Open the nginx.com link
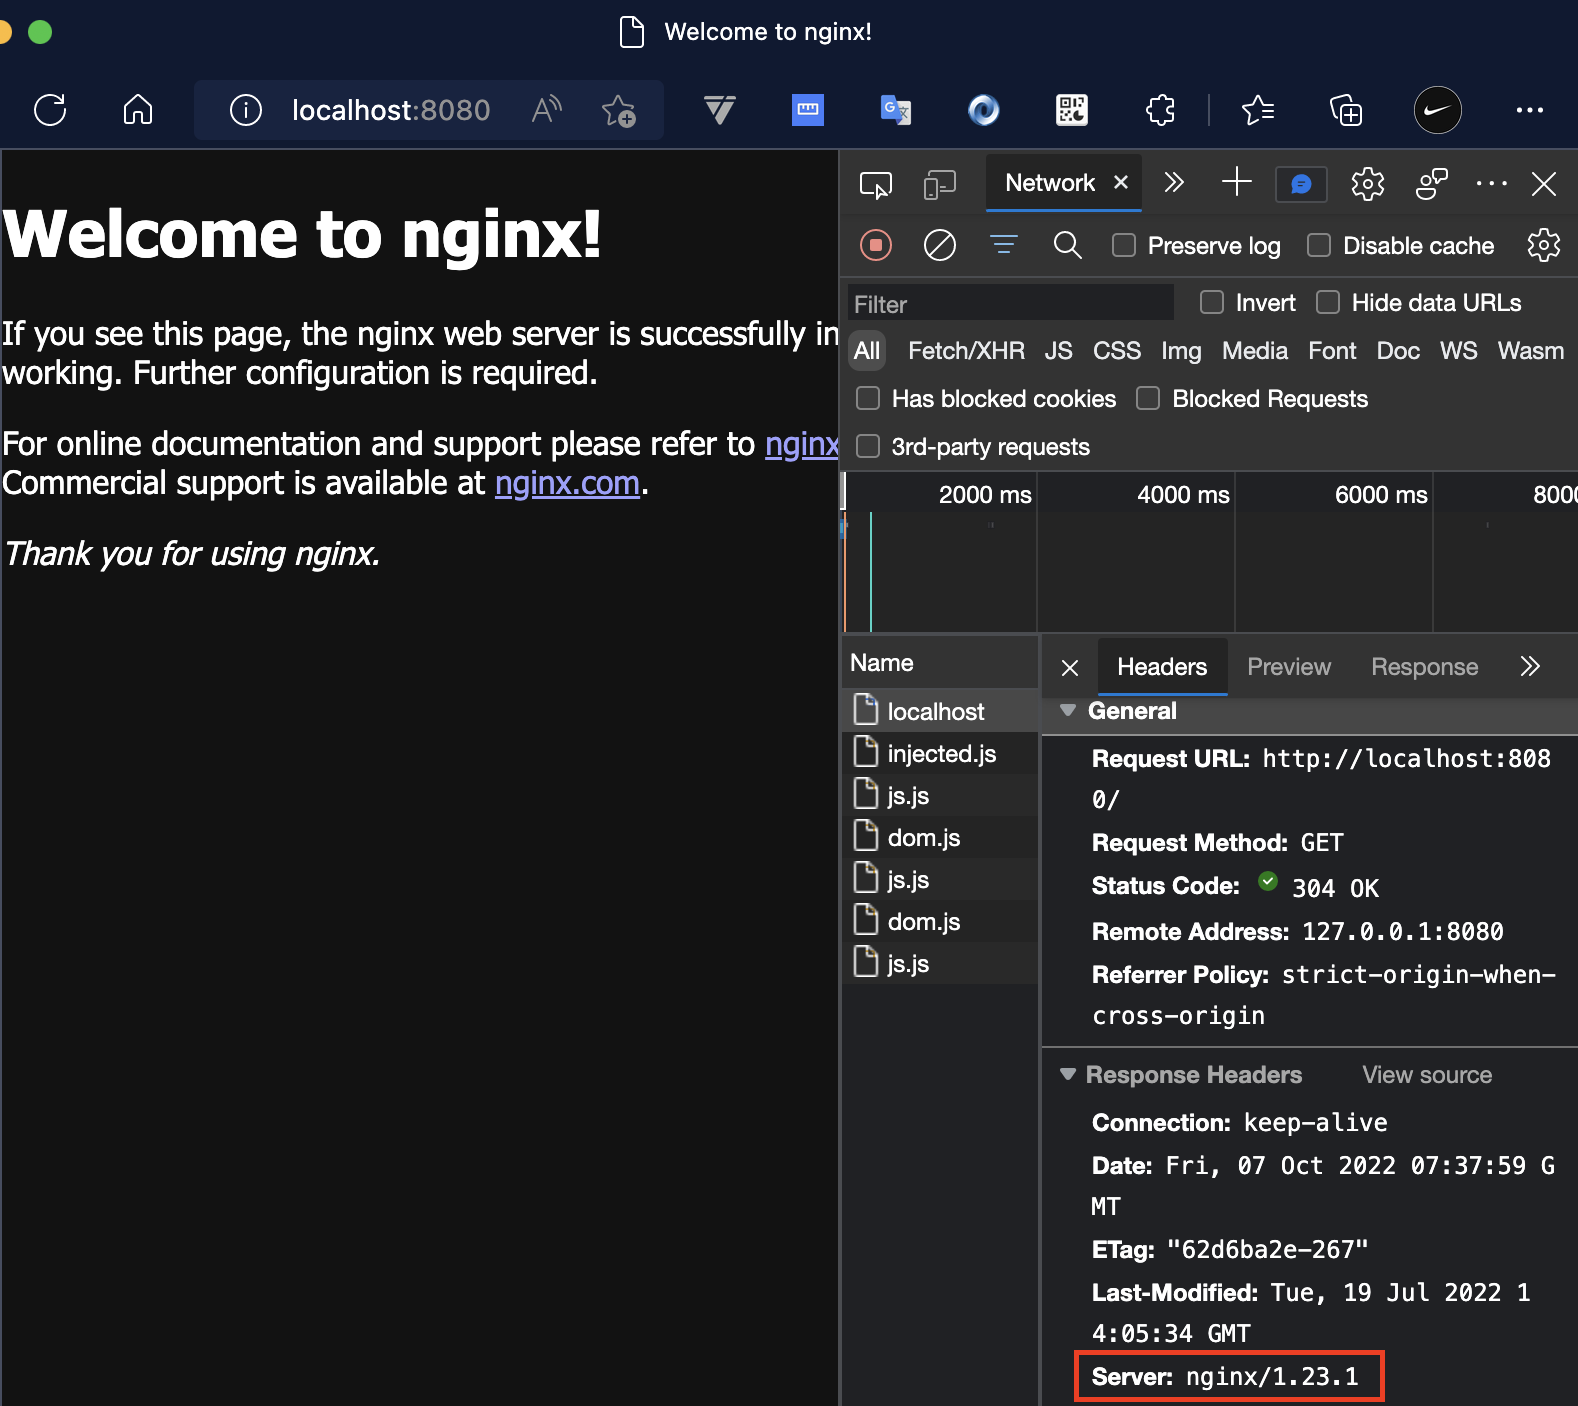The width and height of the screenshot is (1578, 1406). pyautogui.click(x=567, y=484)
